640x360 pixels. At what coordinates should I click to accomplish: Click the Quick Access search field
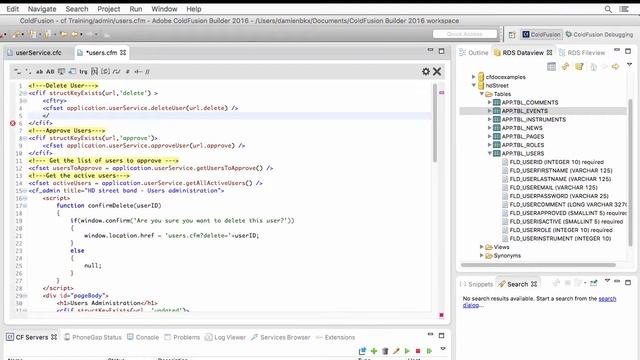click(x=465, y=34)
